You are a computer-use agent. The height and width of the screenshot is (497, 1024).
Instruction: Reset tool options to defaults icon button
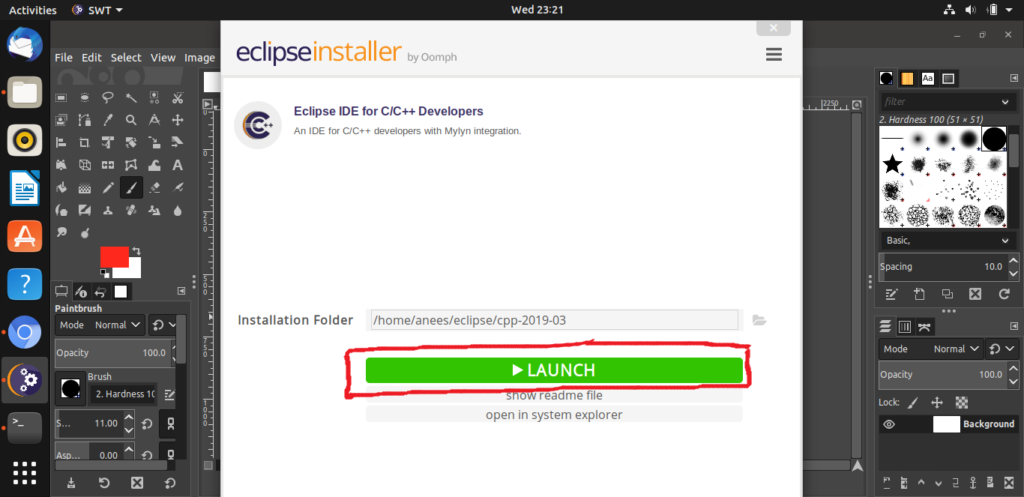pos(170,483)
